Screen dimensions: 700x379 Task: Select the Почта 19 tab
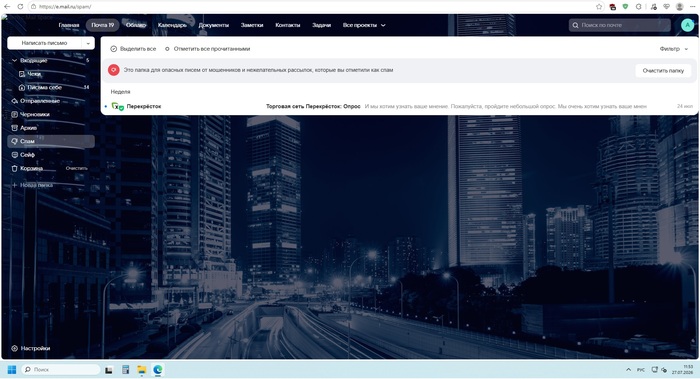pos(103,25)
